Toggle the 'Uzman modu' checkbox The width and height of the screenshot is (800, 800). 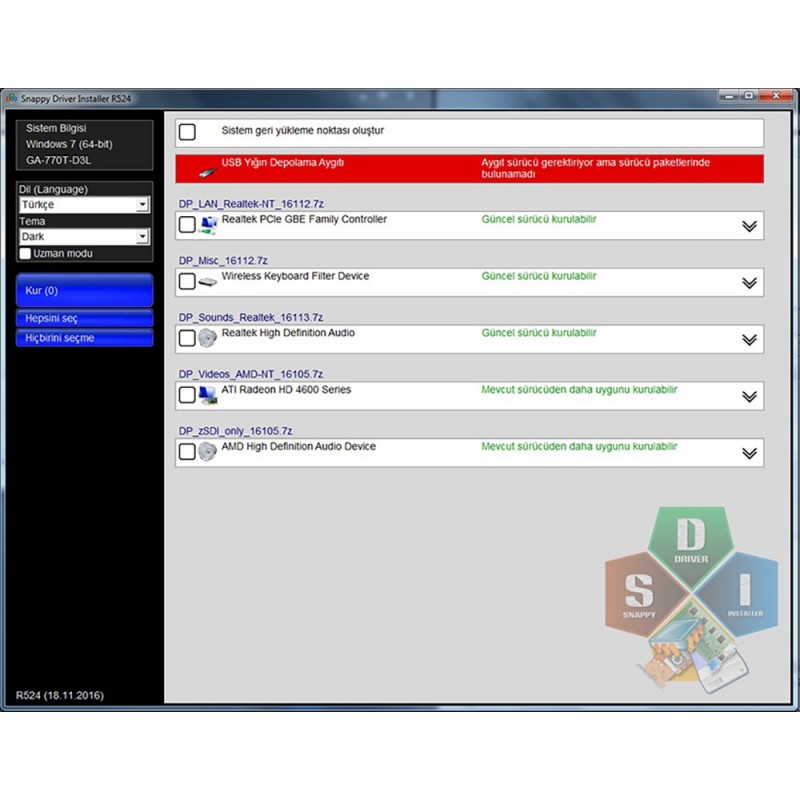[x=25, y=254]
